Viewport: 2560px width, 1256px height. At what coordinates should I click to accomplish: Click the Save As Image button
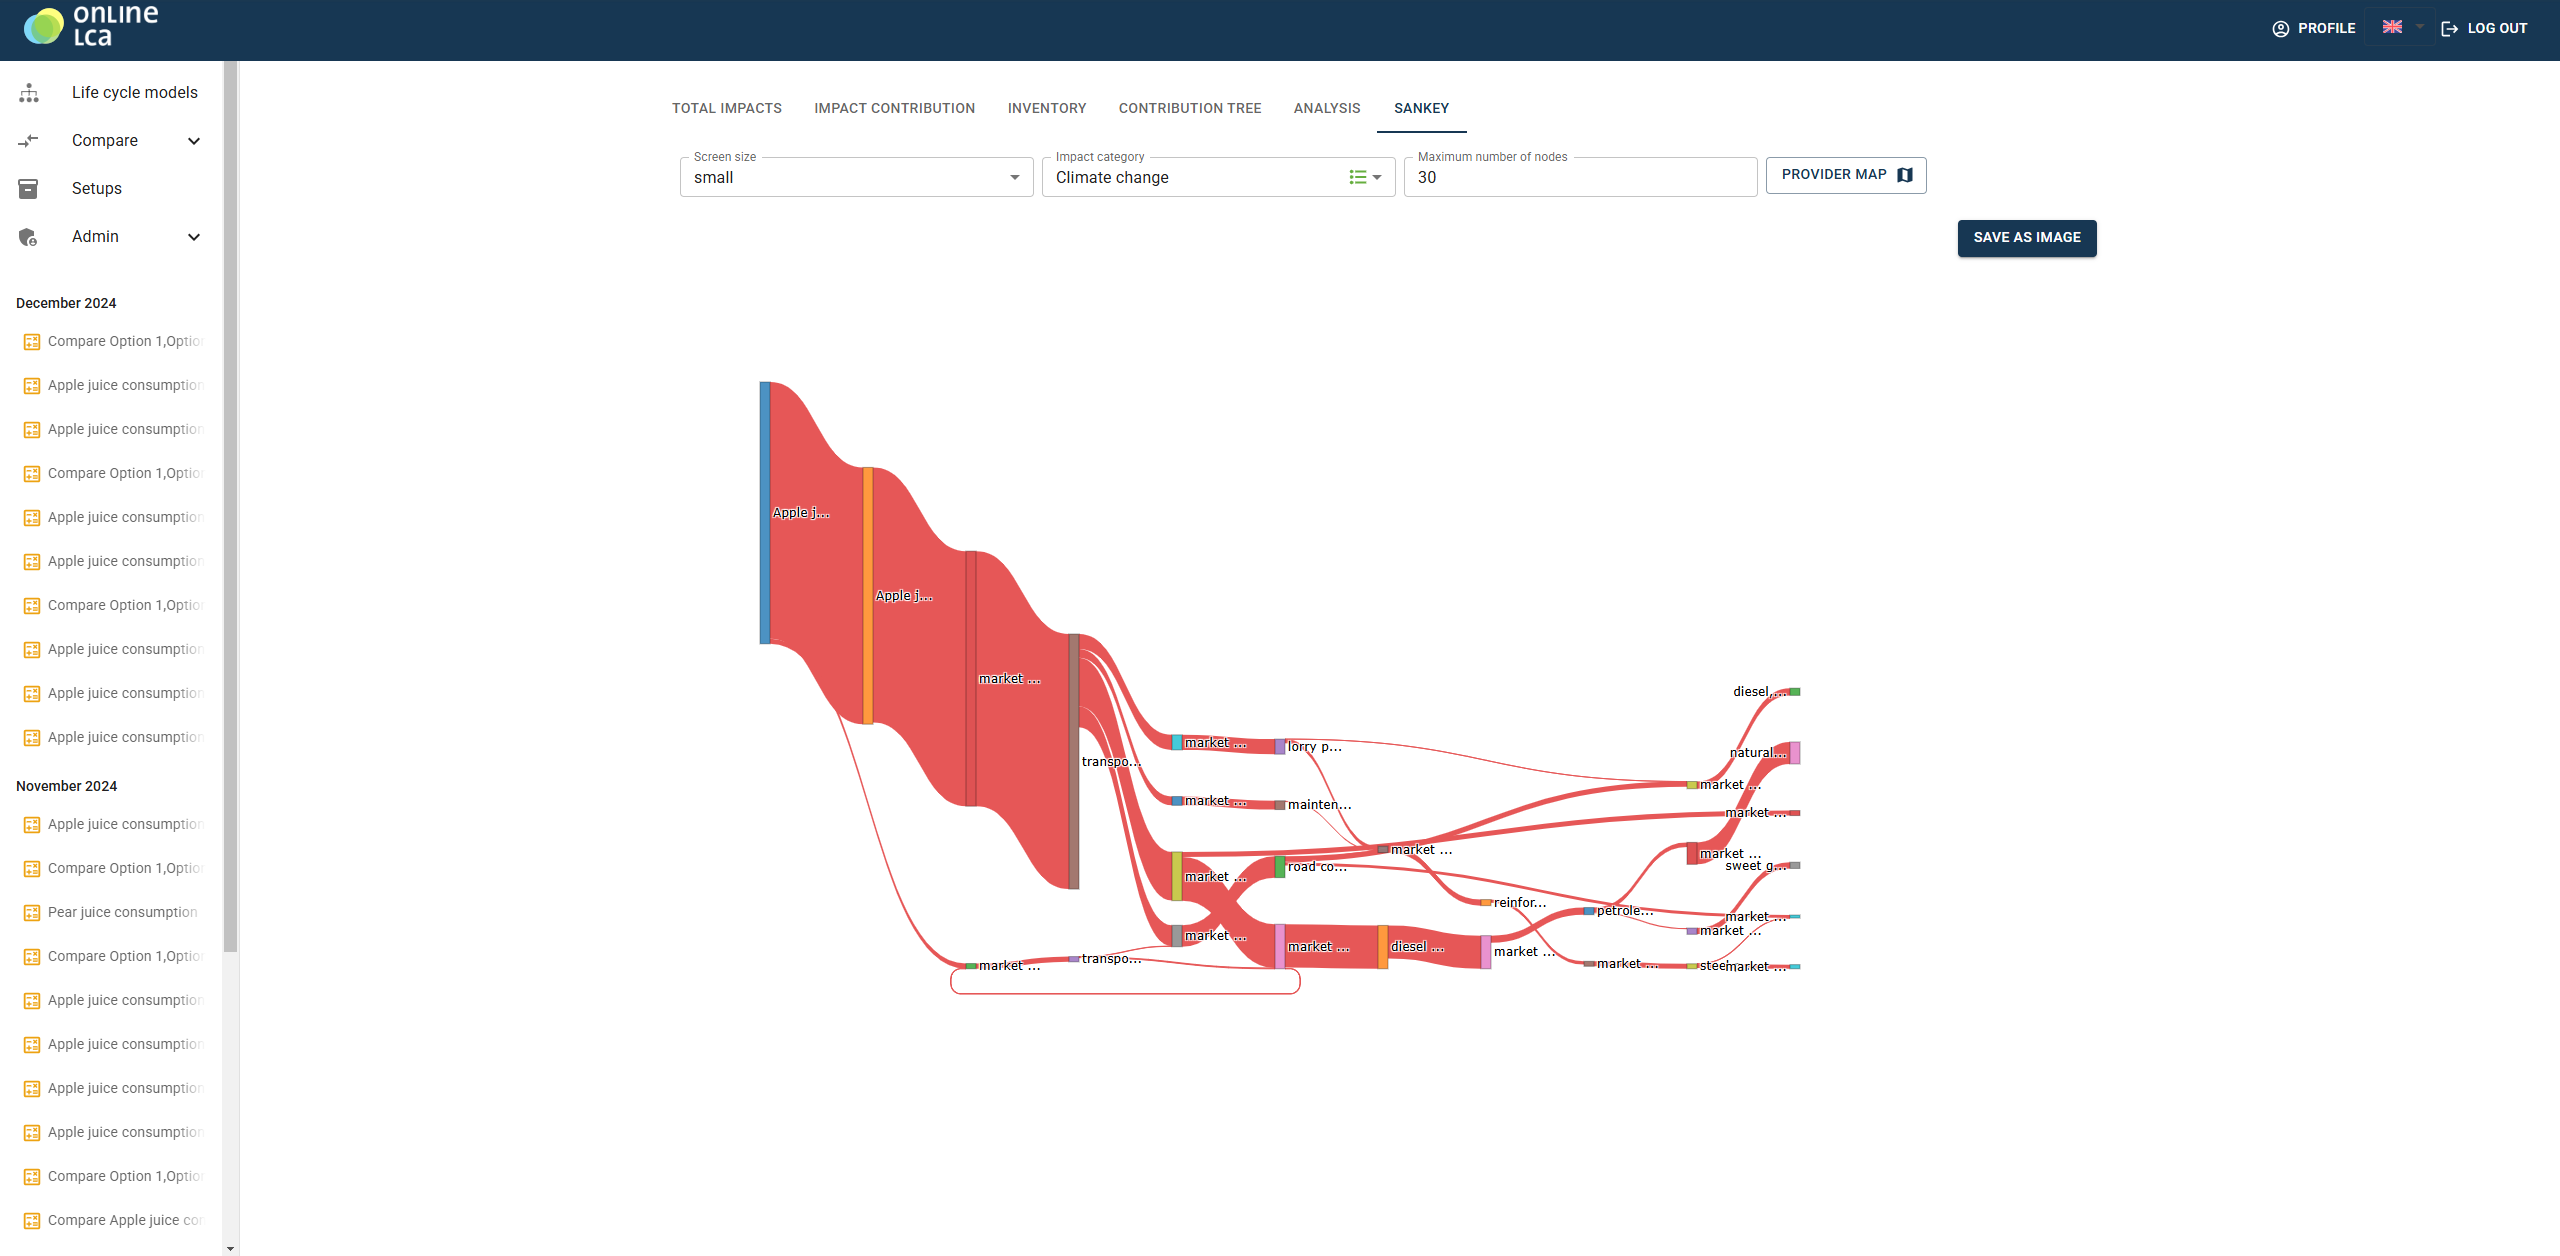coord(2026,238)
